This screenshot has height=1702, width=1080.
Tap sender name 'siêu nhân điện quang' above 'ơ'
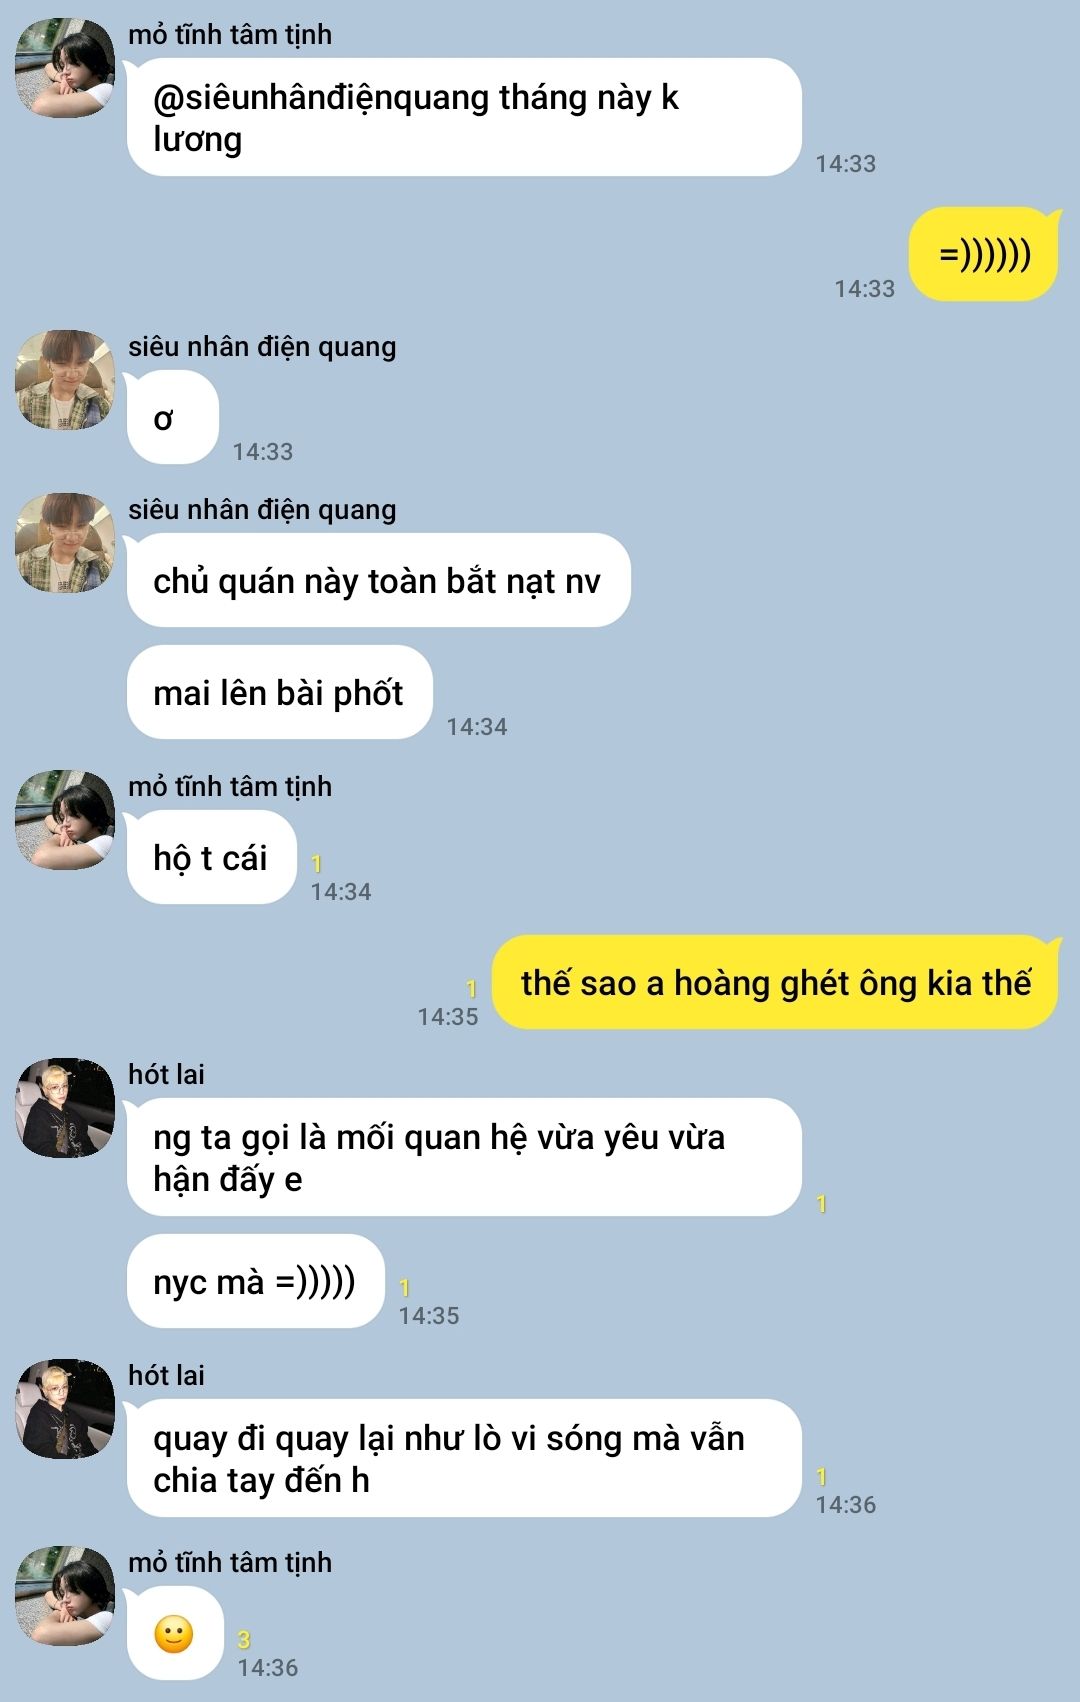(x=262, y=346)
